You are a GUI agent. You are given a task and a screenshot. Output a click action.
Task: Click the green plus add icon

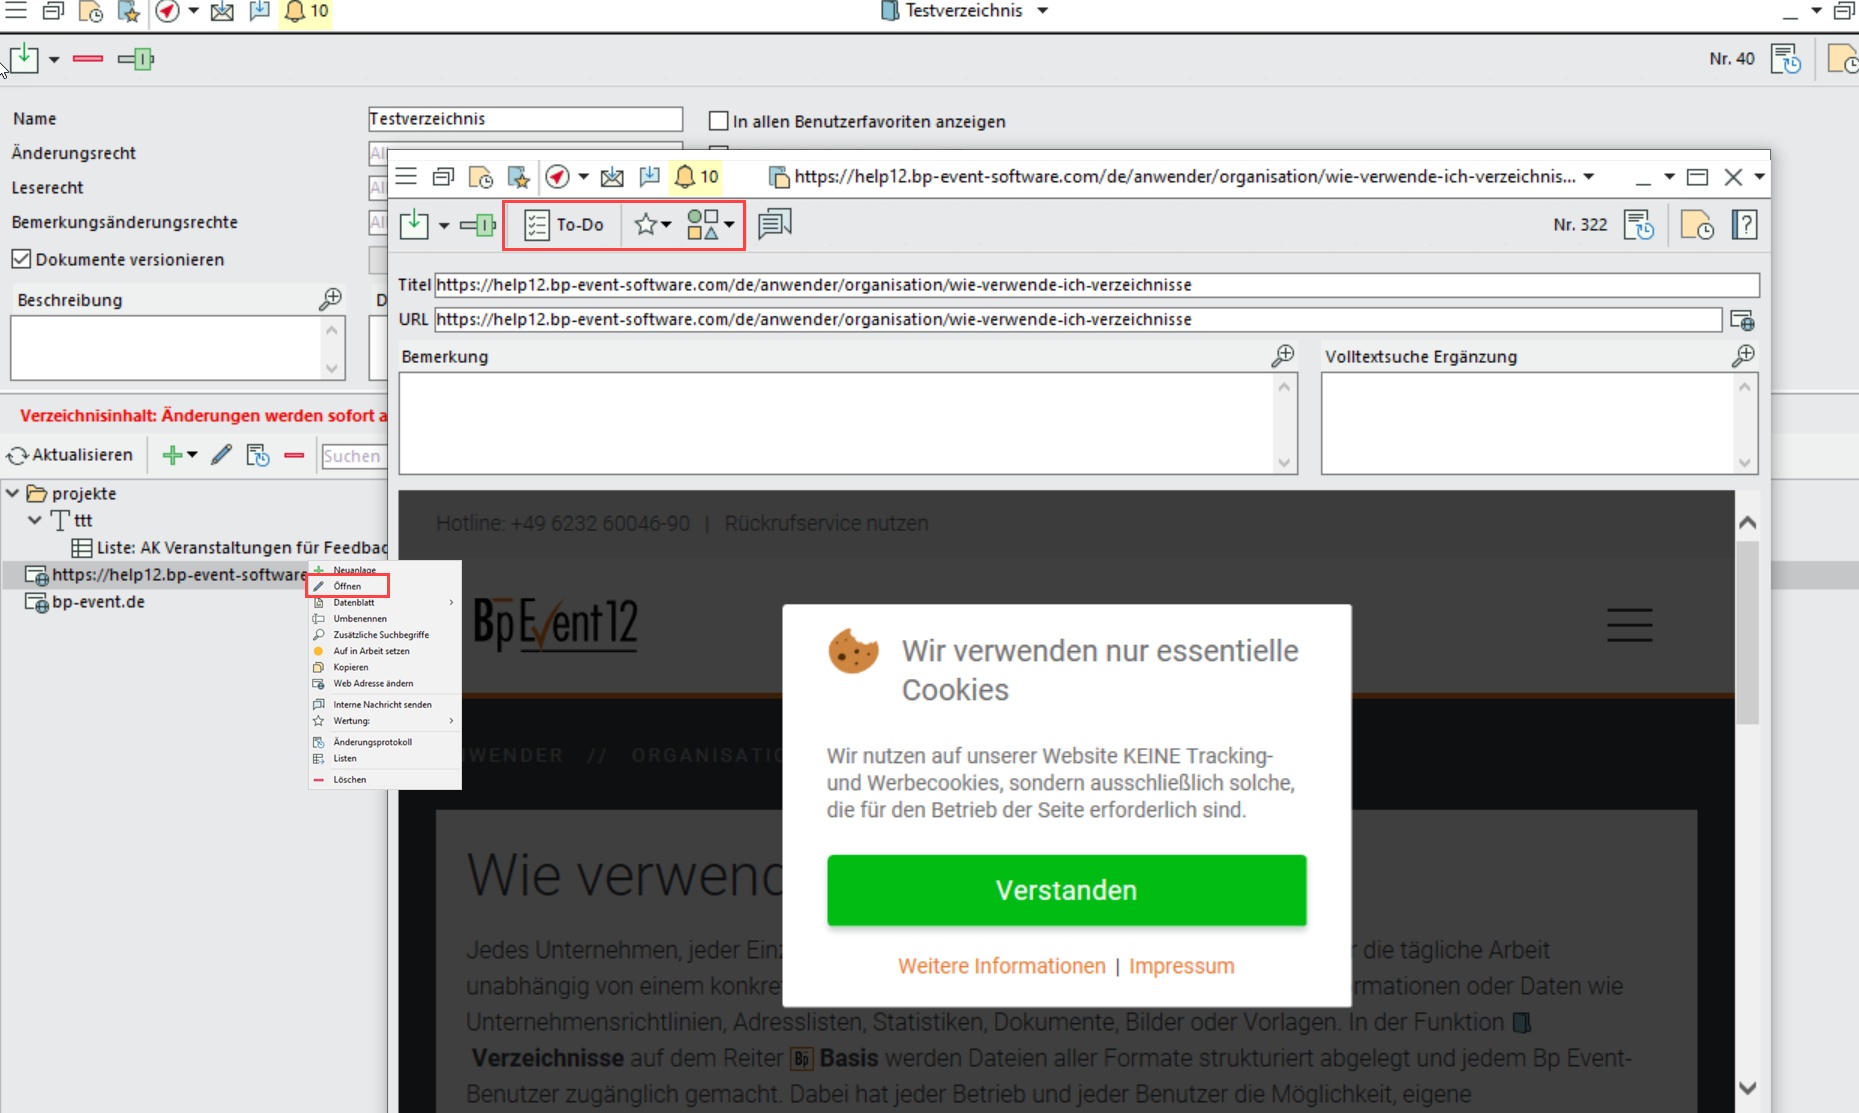(172, 456)
